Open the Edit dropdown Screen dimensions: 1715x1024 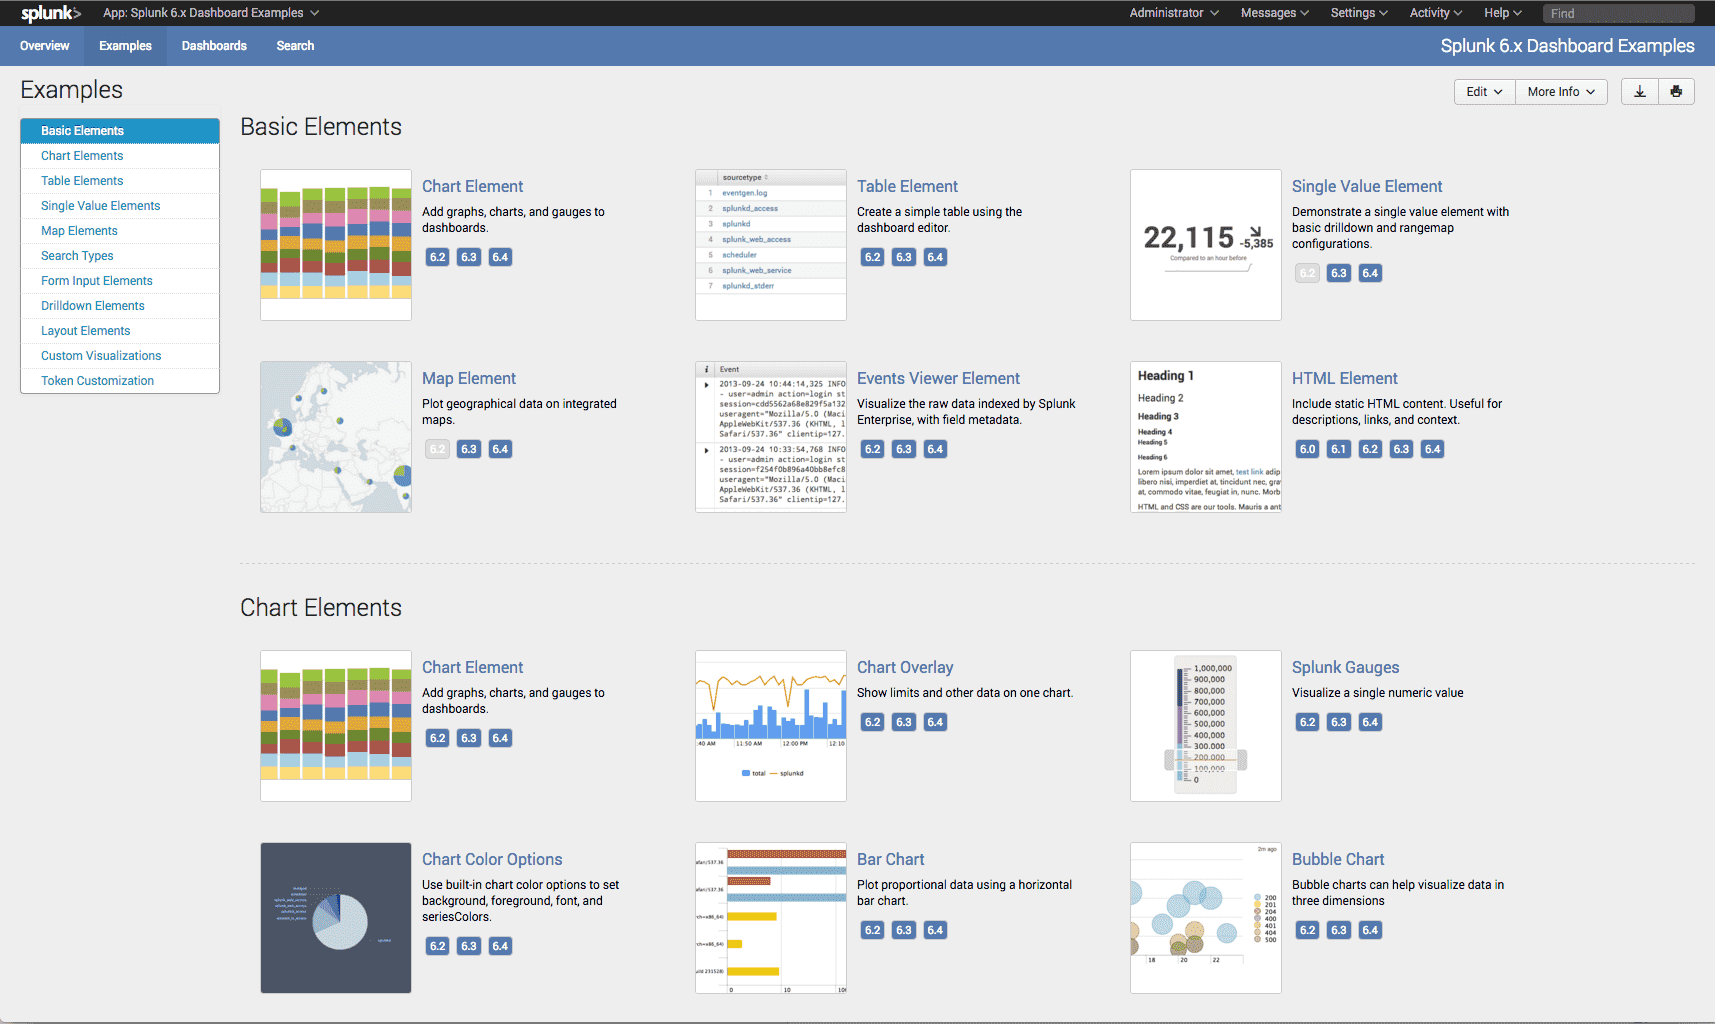pos(1484,91)
